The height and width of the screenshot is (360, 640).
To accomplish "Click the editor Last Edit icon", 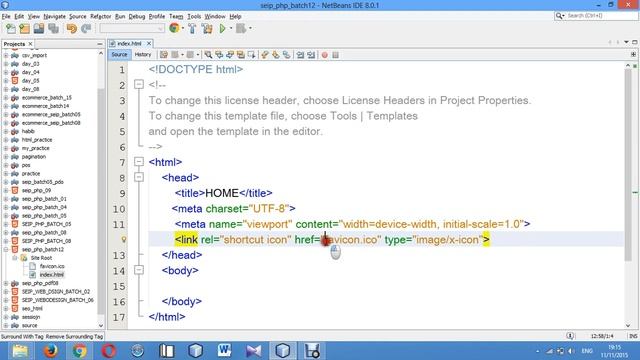I will [x=164, y=55].
